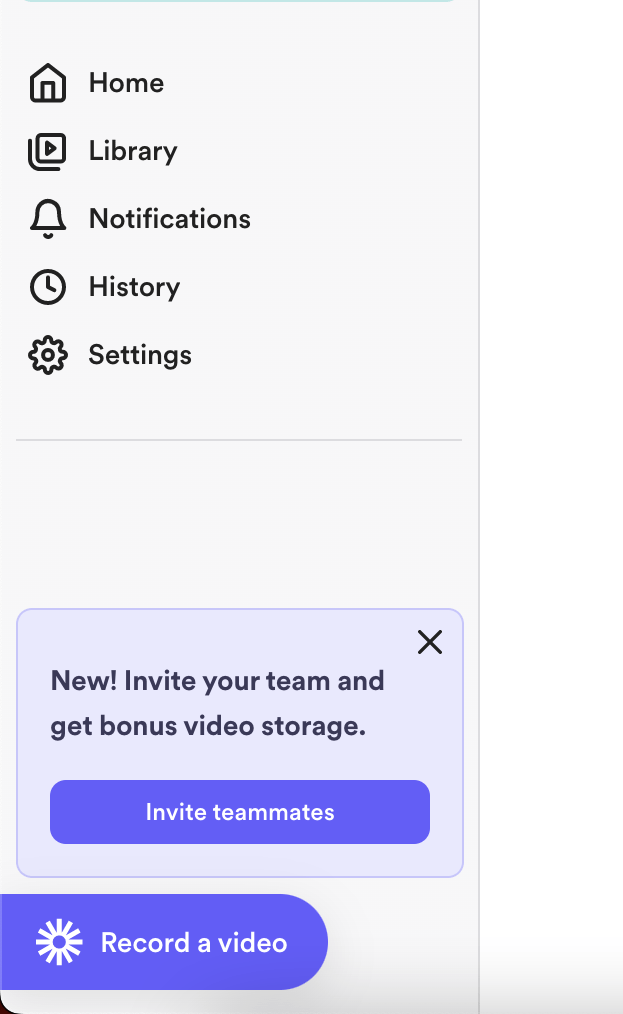Click the New! invite banner card
Viewport: 623px width, 1014px height.
click(239, 742)
